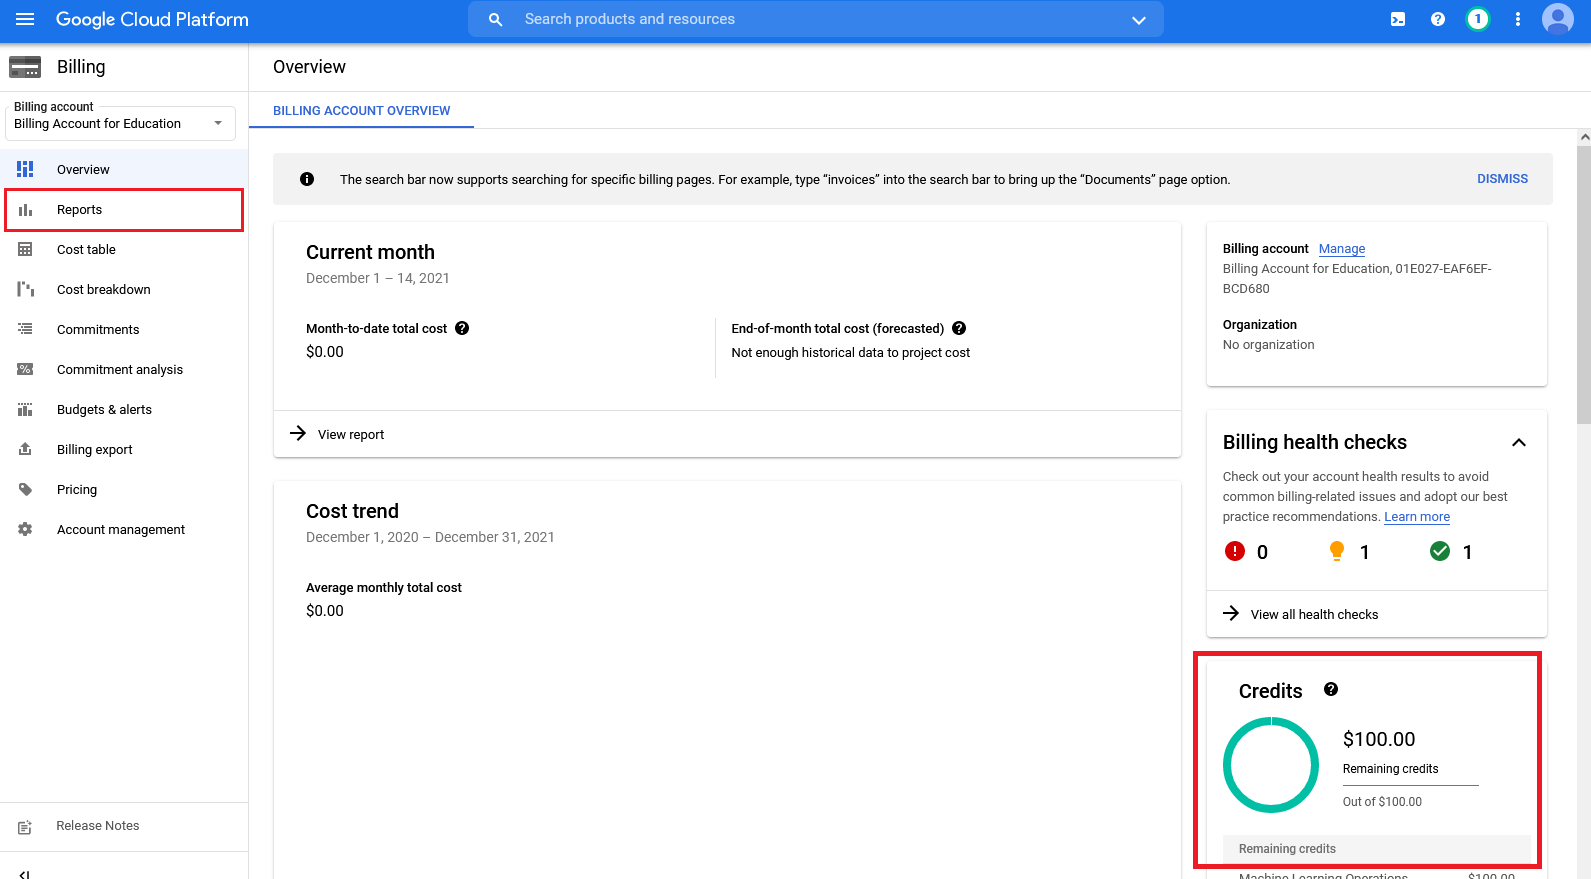Image resolution: width=1591 pixels, height=879 pixels.
Task: Click the user account avatar
Action: [x=1557, y=19]
